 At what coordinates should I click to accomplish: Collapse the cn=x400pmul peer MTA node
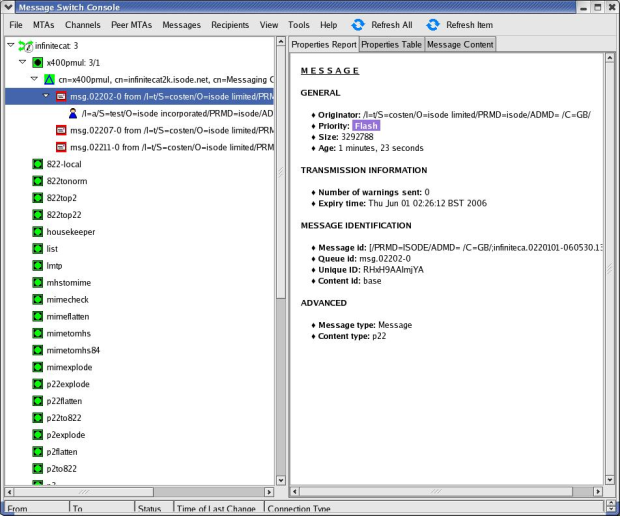(x=34, y=79)
